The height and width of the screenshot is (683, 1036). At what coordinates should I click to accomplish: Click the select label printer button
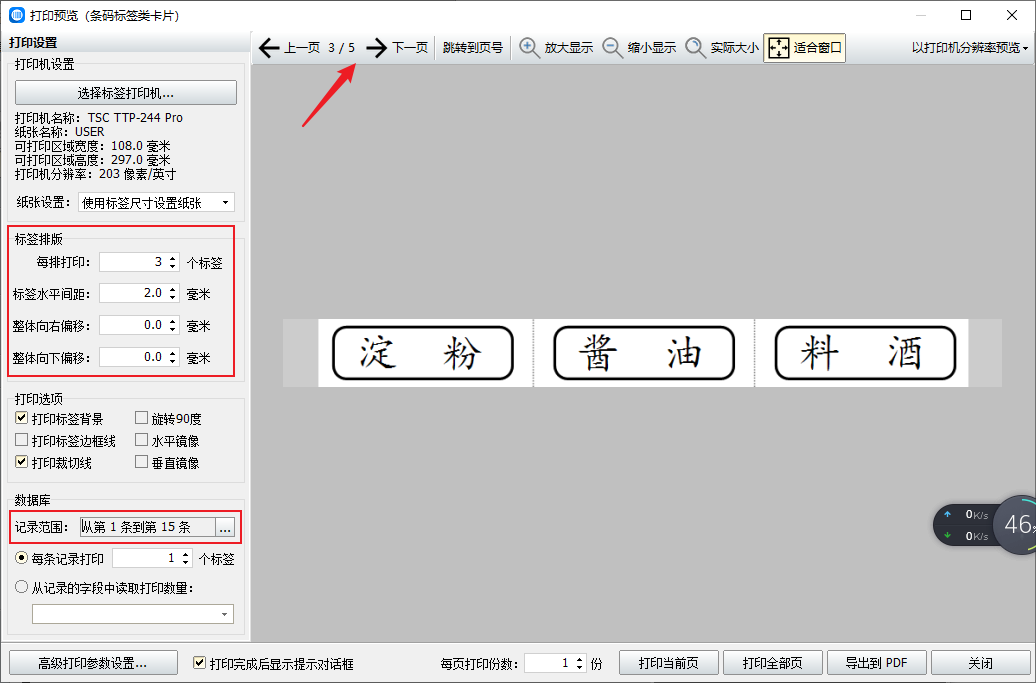pyautogui.click(x=126, y=93)
